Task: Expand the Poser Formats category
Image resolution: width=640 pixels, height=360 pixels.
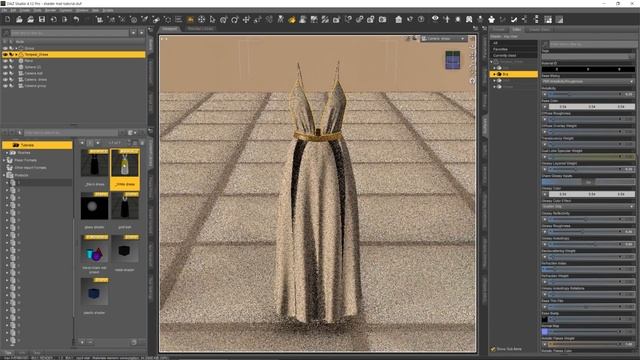Action: pos(4,160)
